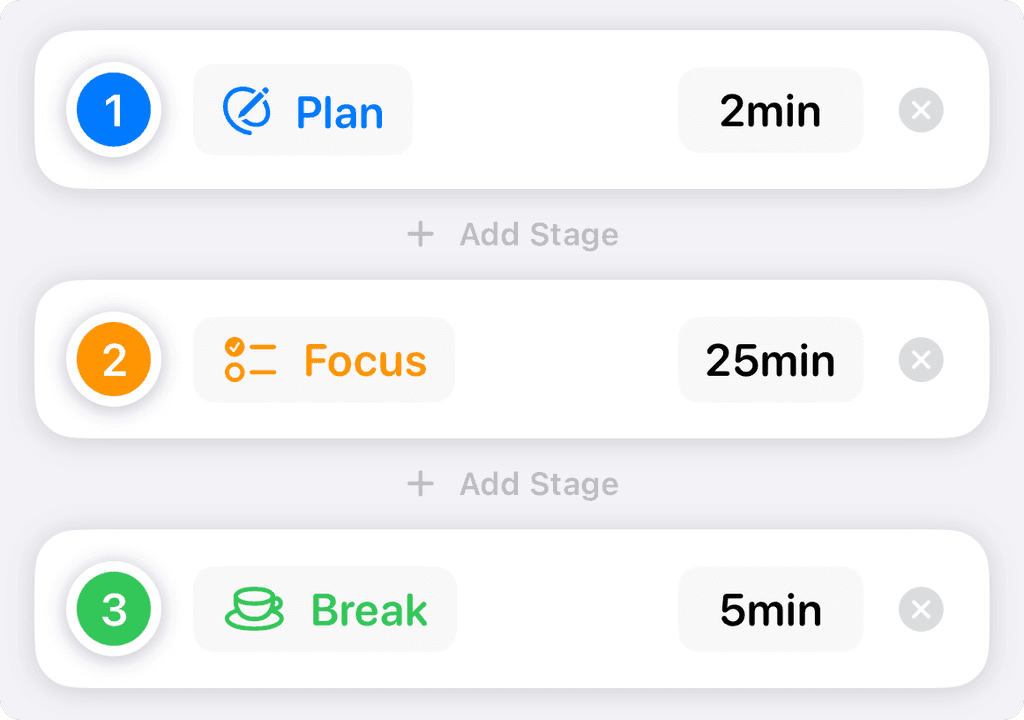Remove the Break stage with its X button
This screenshot has width=1024, height=720.
(x=921, y=609)
